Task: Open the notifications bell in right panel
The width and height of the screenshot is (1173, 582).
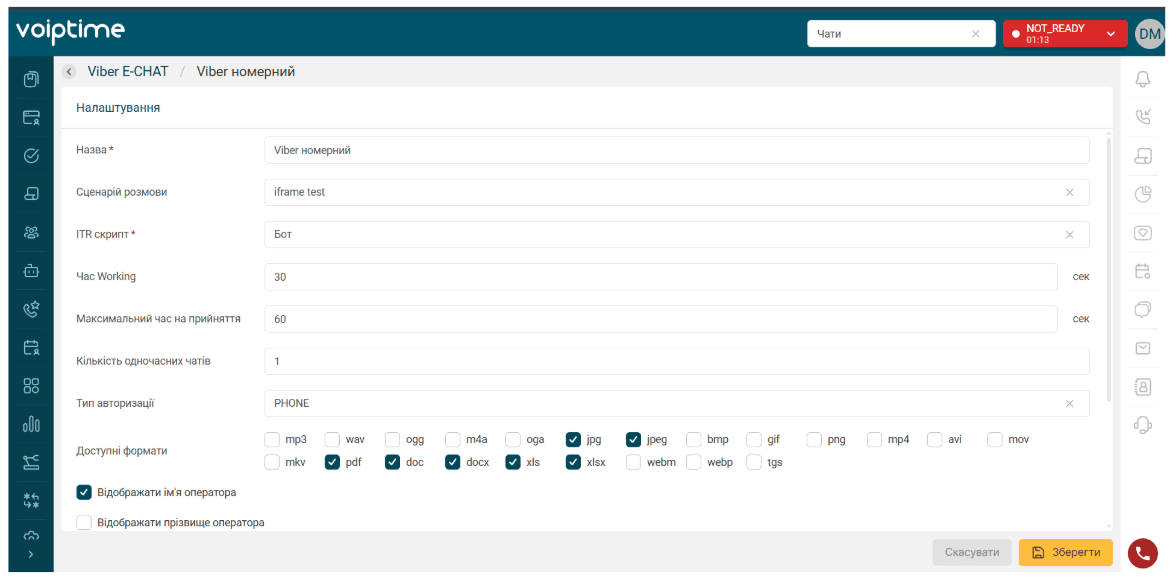Action: pos(1142,79)
